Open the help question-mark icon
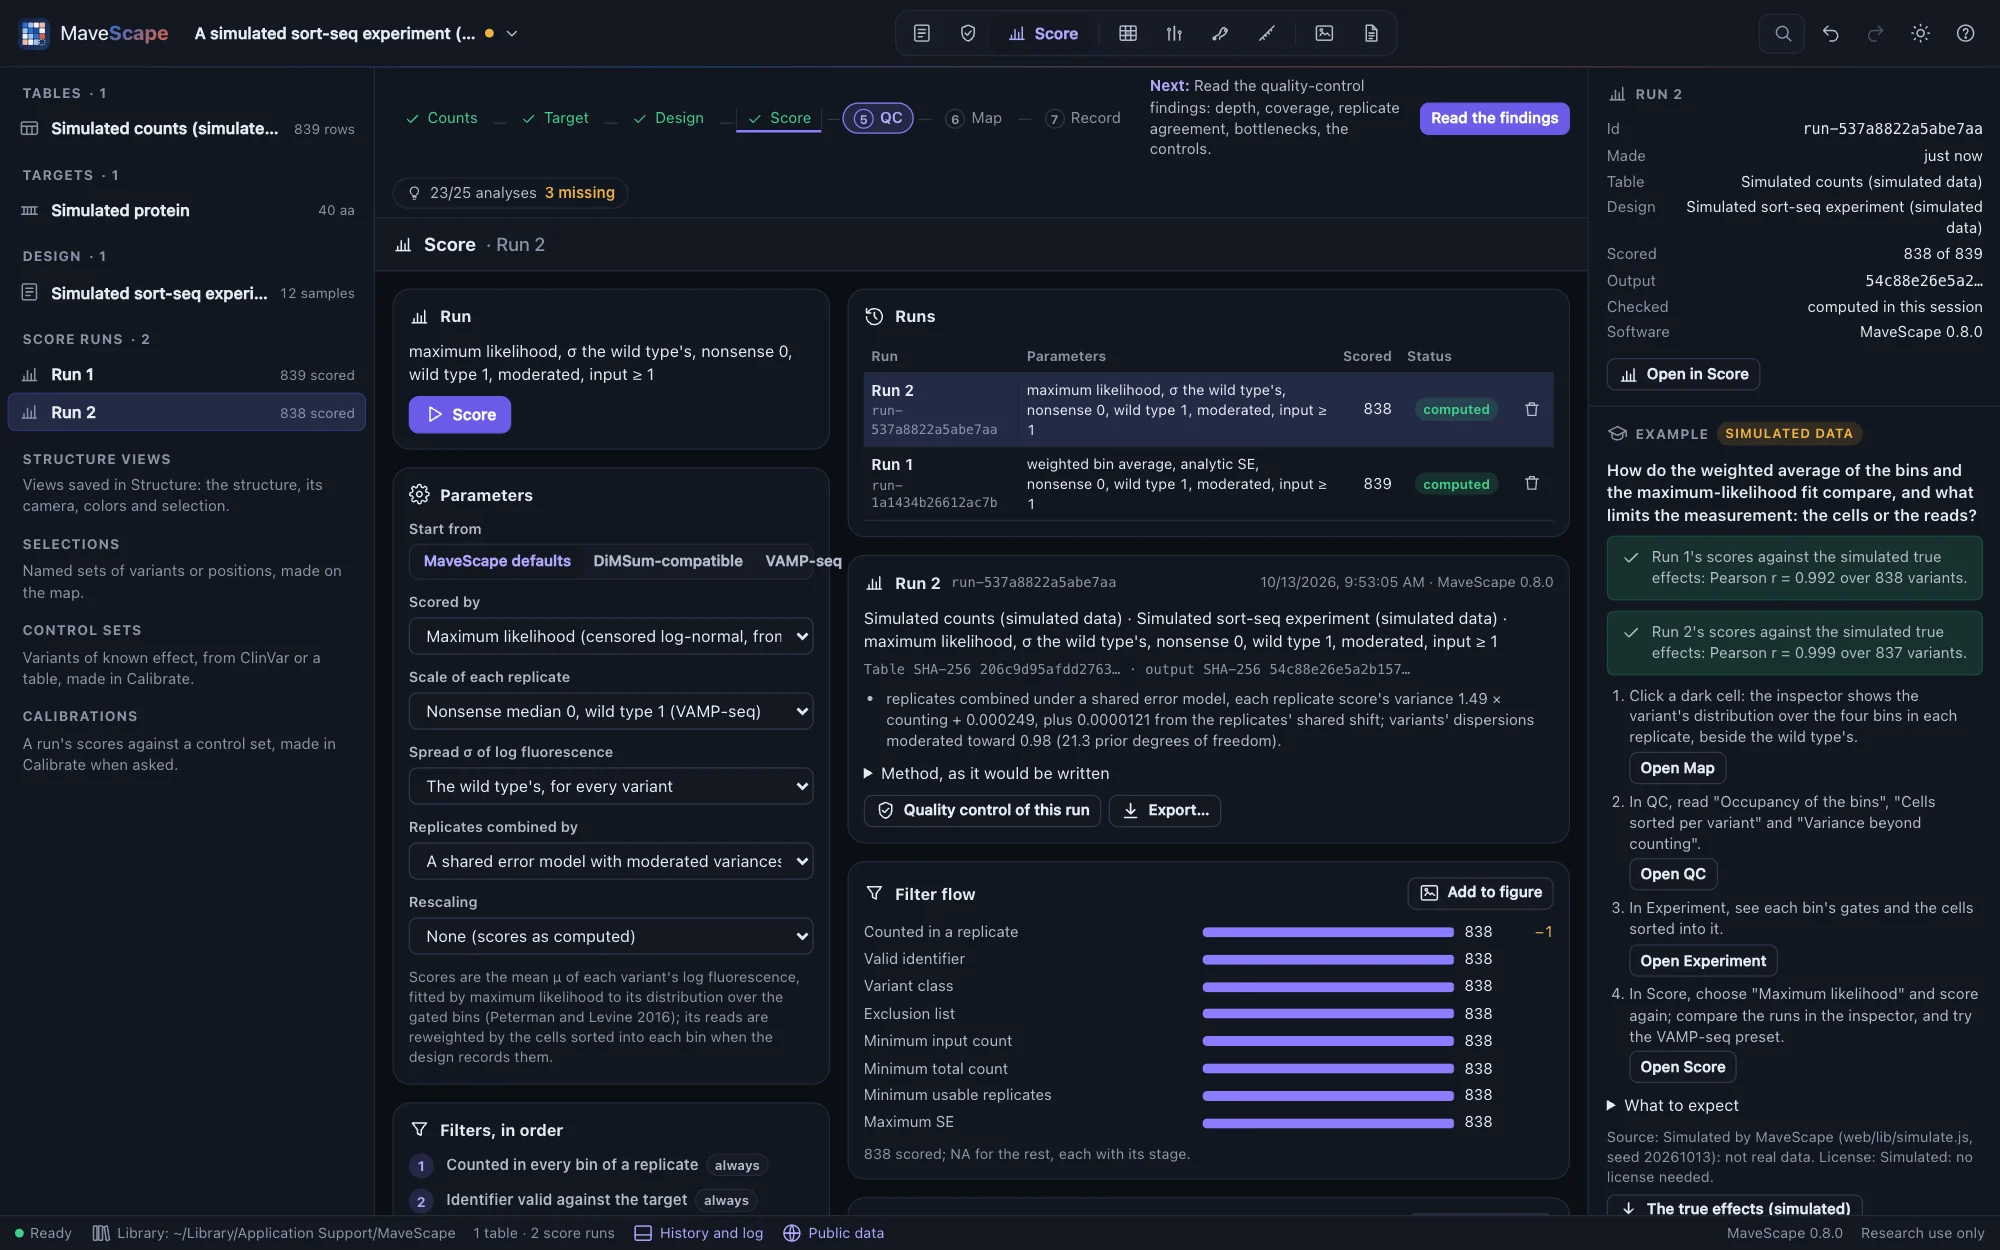 tap(1965, 33)
